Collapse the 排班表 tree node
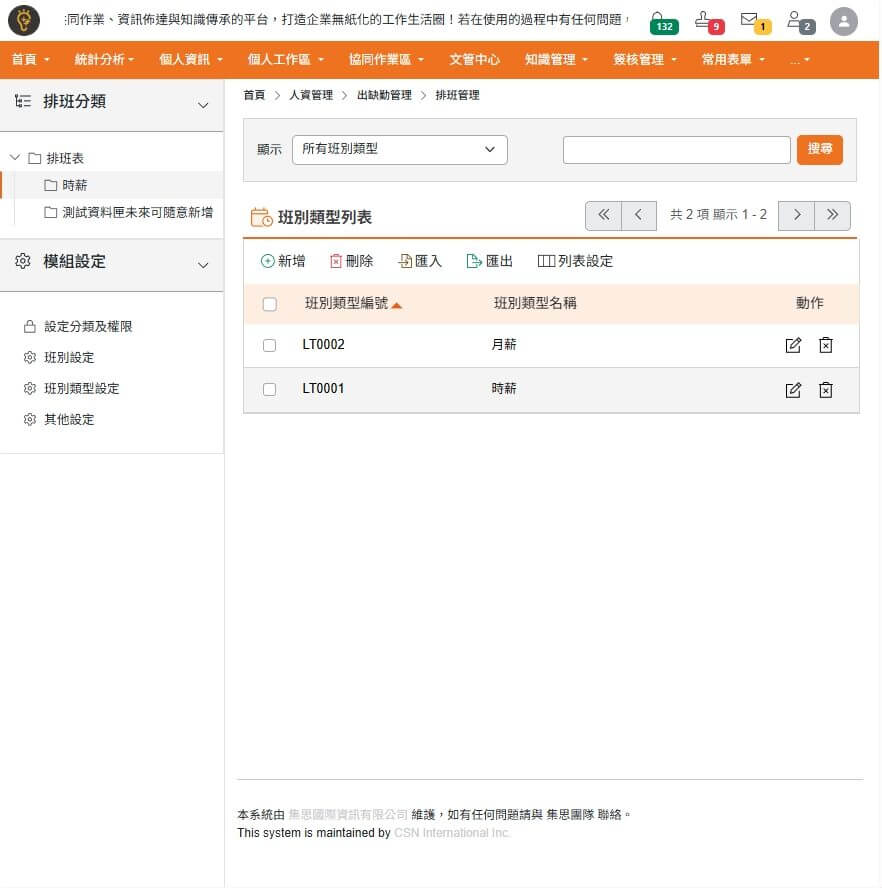The image size is (882, 888). coord(15,158)
